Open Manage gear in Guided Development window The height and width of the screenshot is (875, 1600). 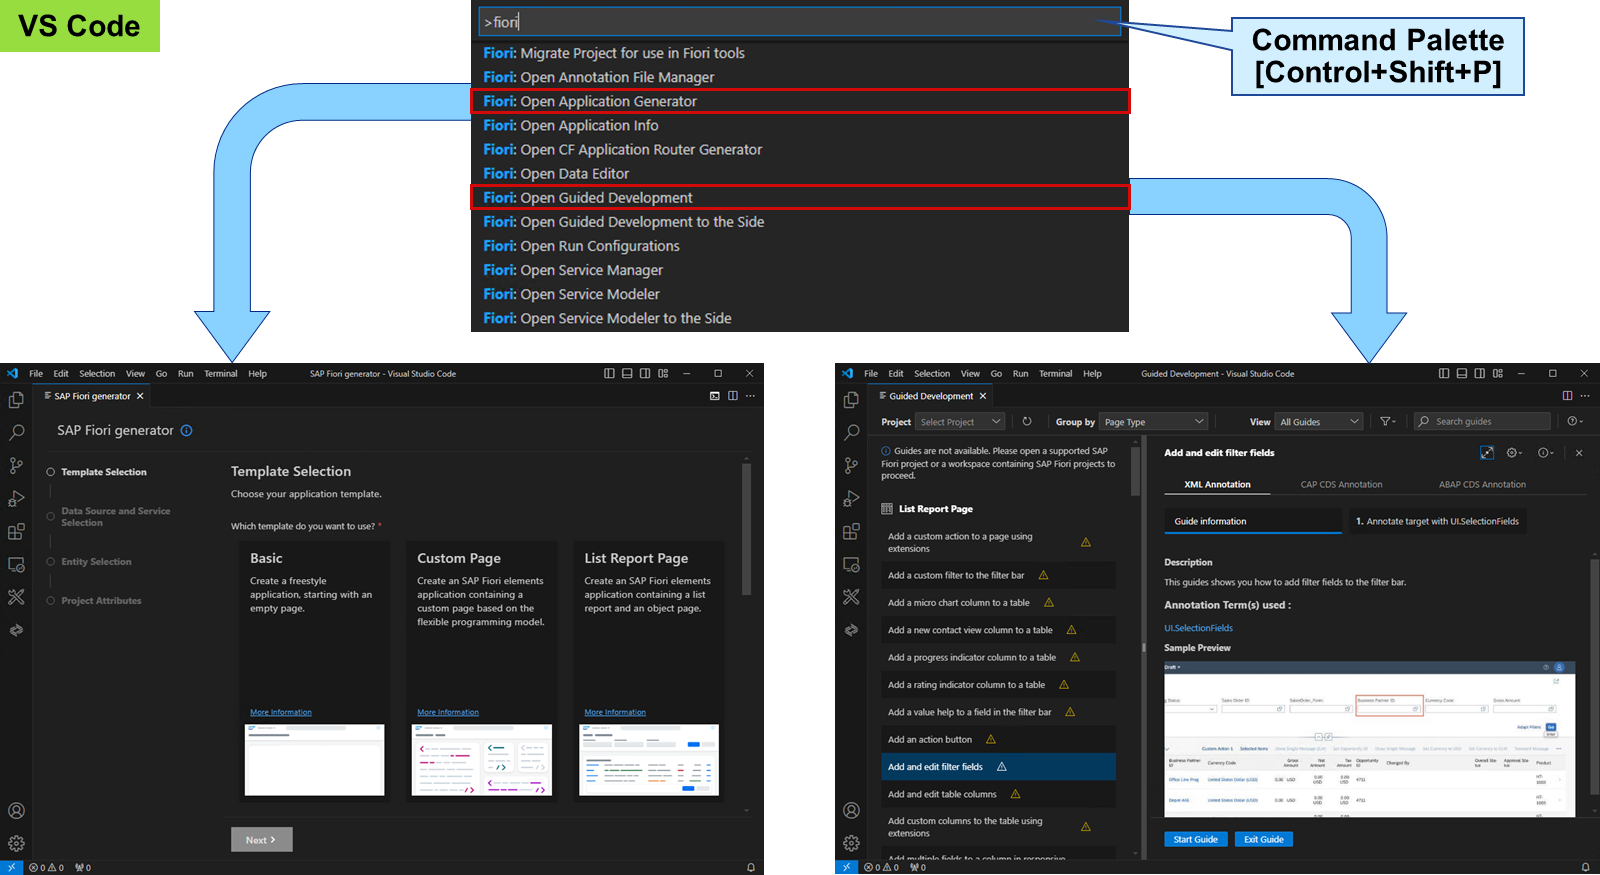coord(851,843)
